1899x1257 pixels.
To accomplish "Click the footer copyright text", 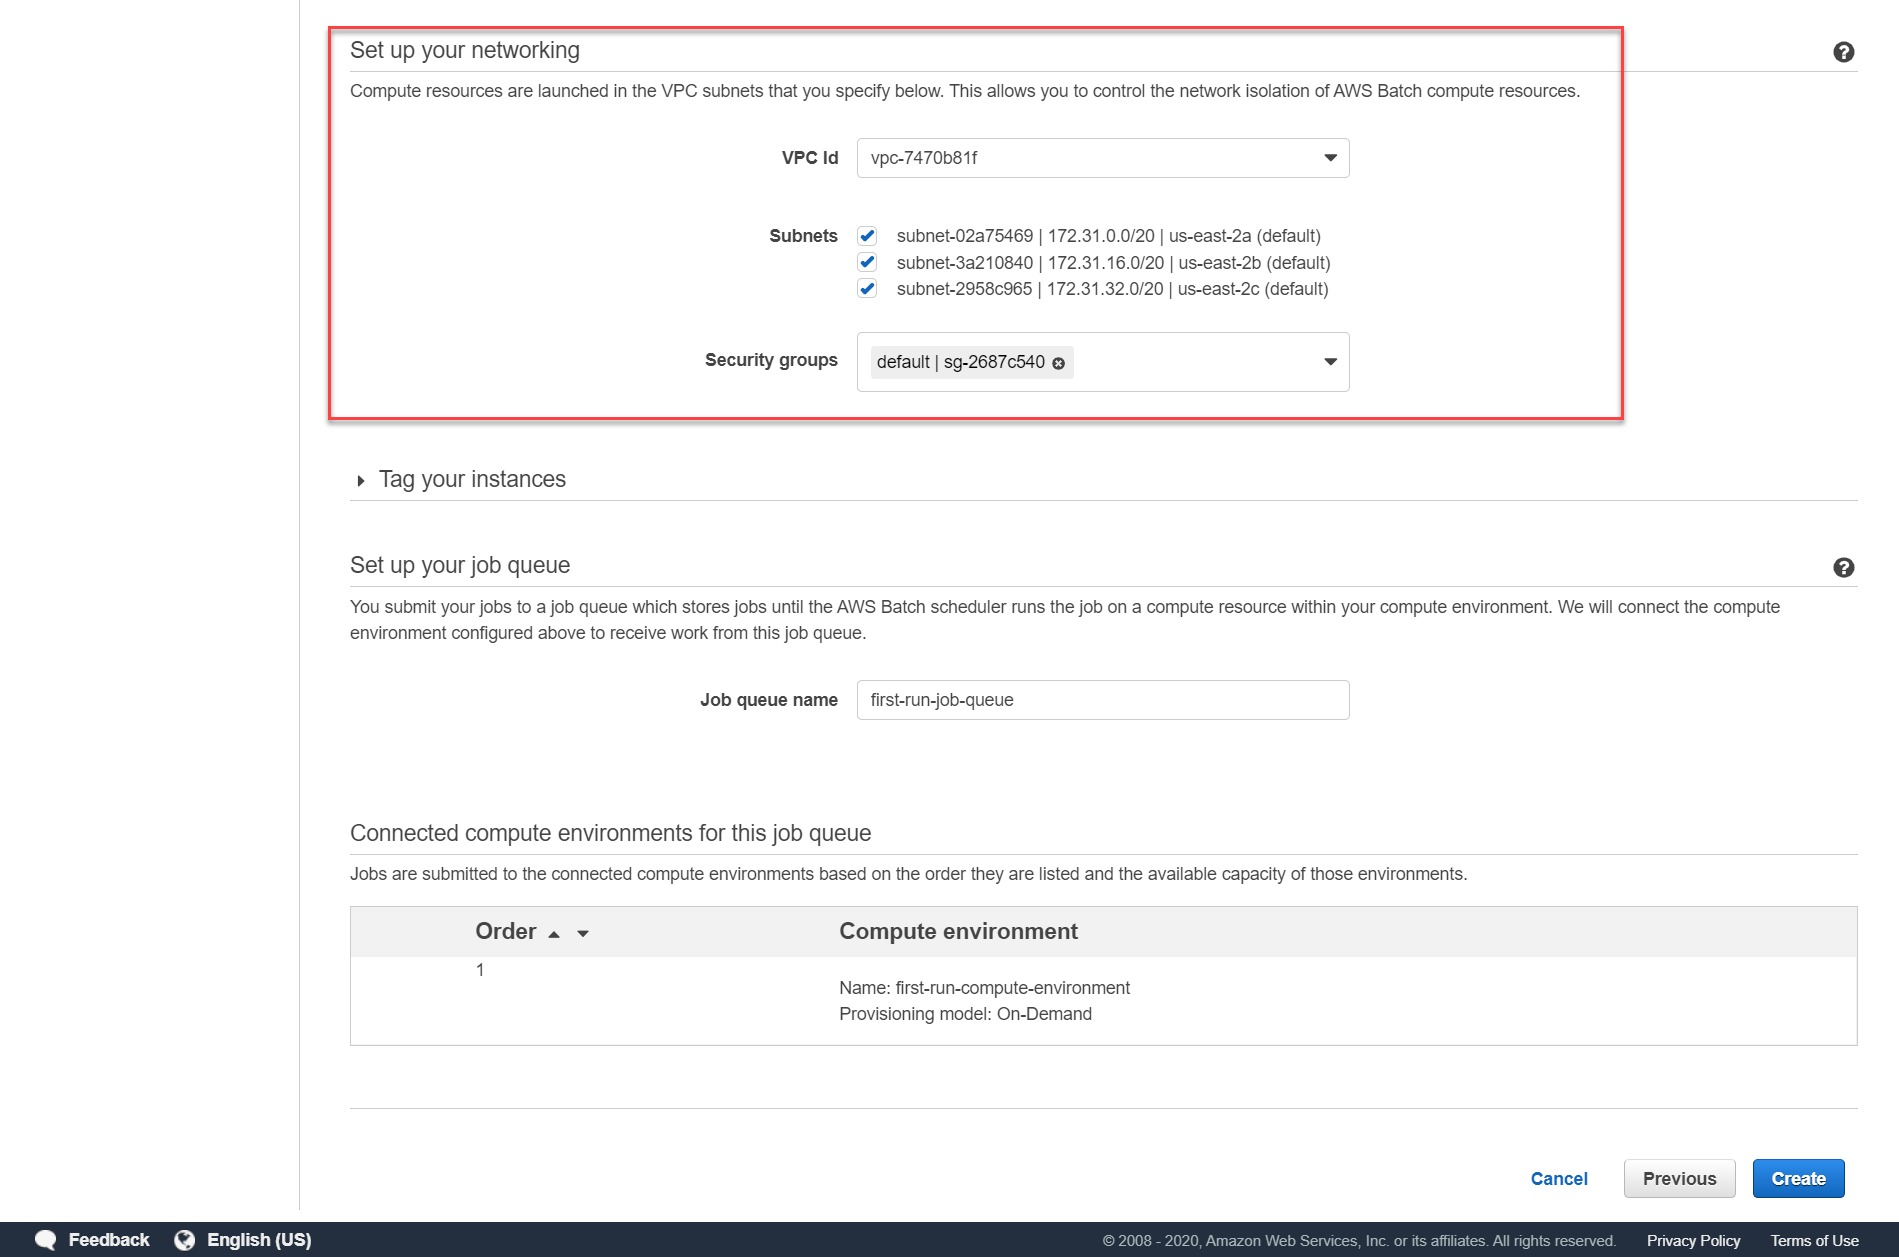I will 1359,1241.
